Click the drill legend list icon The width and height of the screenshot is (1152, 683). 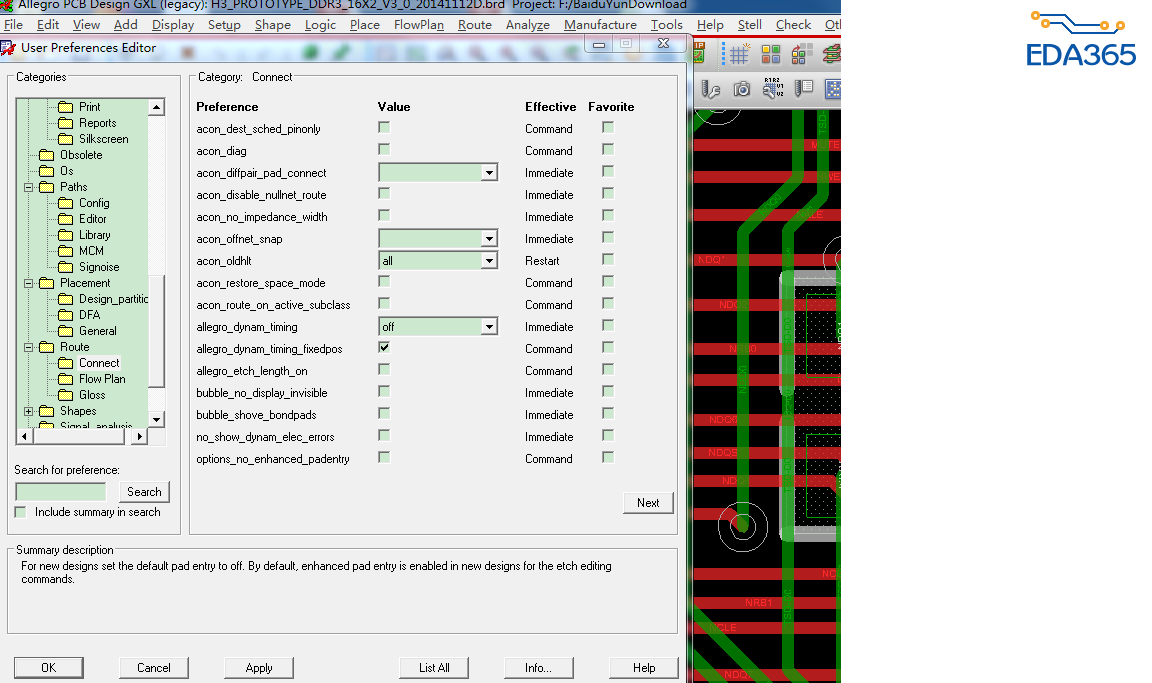[803, 90]
